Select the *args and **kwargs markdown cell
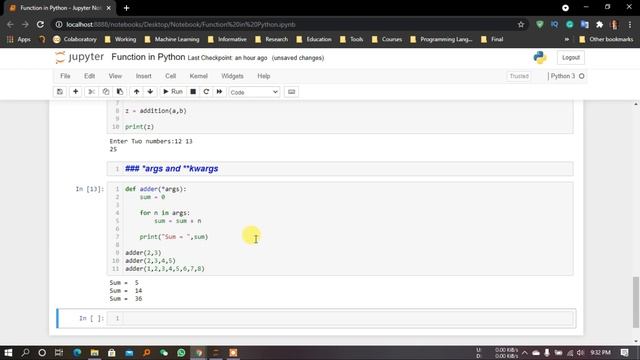The width and height of the screenshot is (640, 360). coord(340,169)
